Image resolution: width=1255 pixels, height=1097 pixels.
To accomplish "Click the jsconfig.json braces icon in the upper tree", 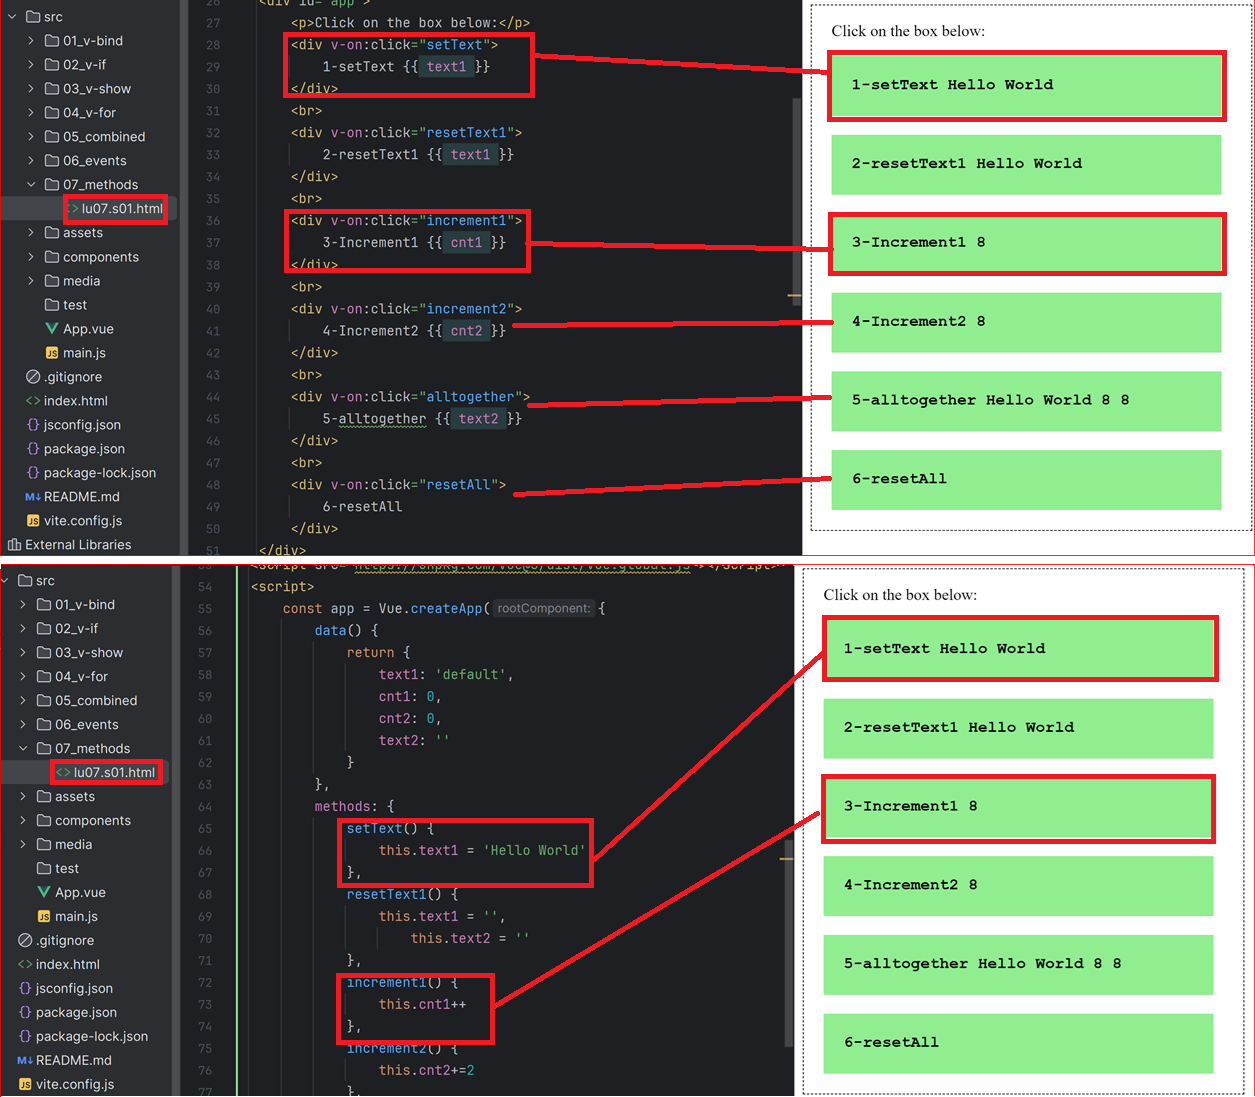I will 33,425.
